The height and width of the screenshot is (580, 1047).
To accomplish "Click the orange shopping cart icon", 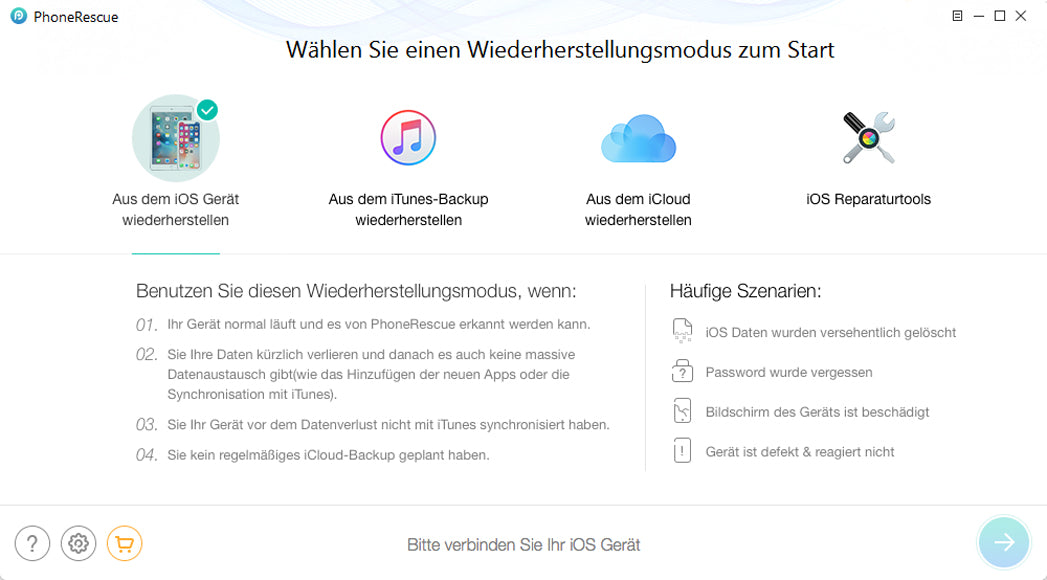I will [x=124, y=543].
